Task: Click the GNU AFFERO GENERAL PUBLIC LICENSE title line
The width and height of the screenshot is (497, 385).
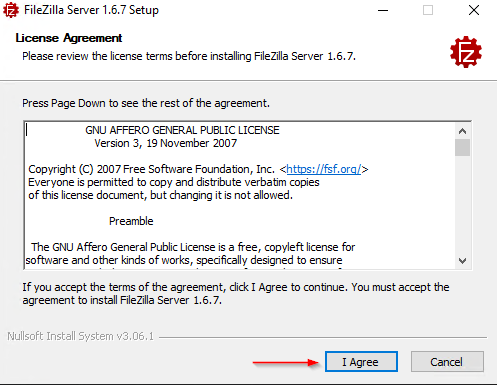Action: [182, 130]
